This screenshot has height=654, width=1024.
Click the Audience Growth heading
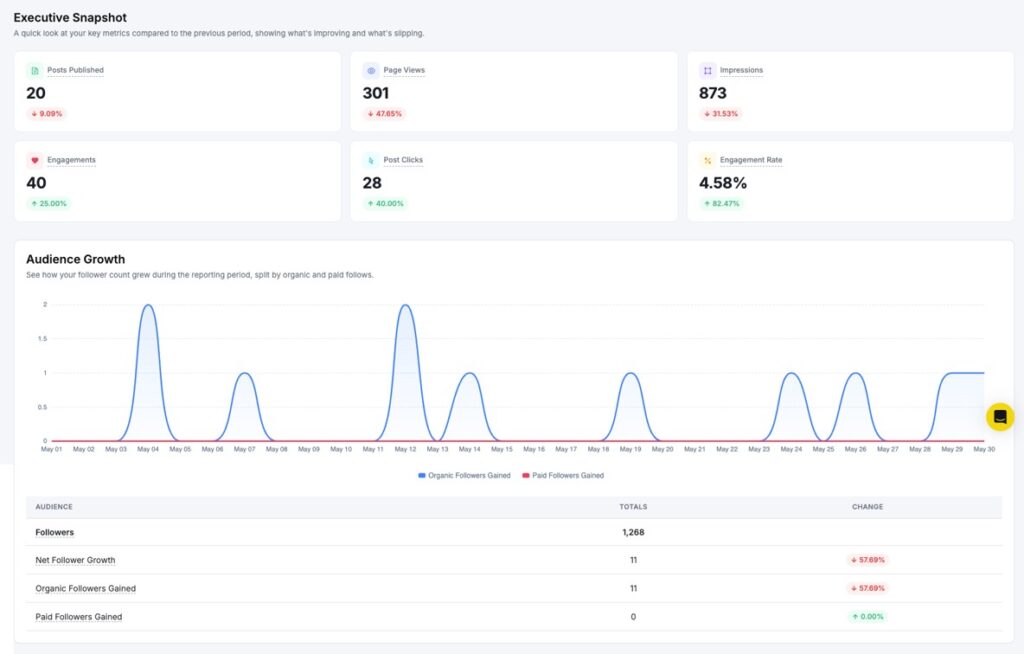(76, 259)
